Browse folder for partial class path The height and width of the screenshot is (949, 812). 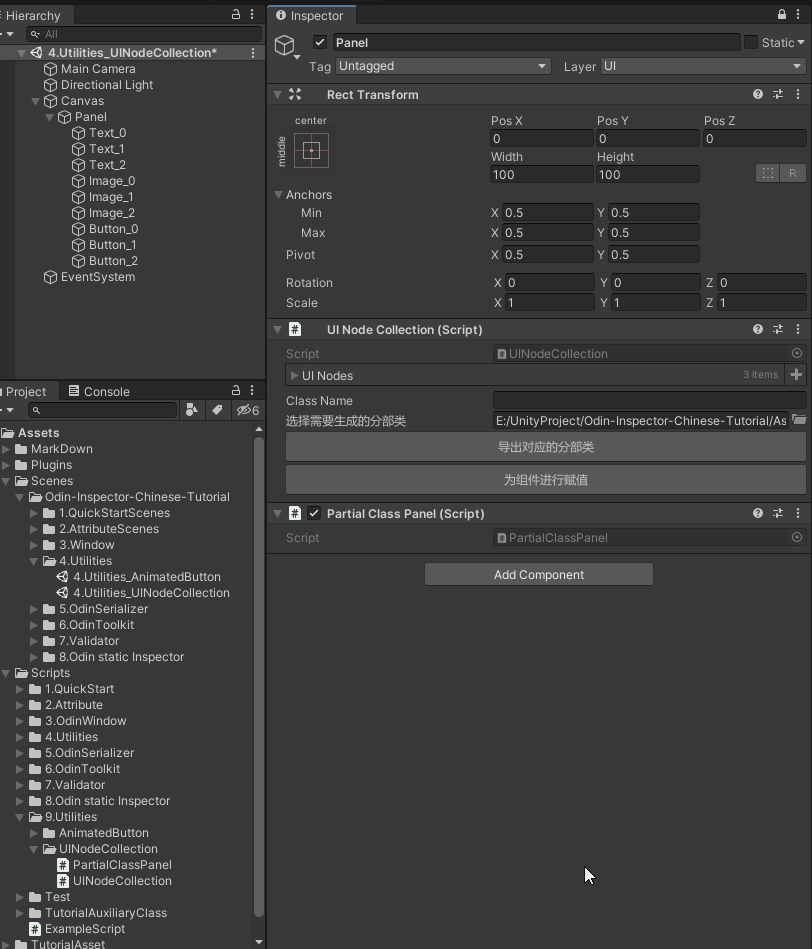(x=799, y=421)
